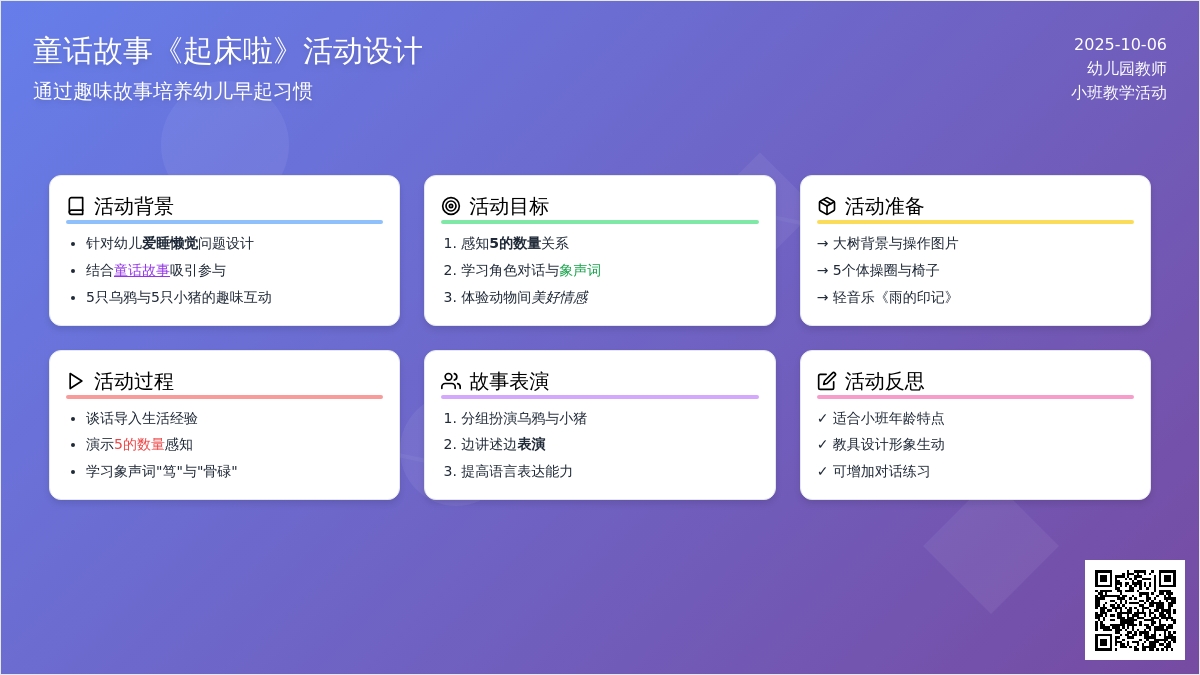Select the 轻音乐《雨的印记》 list item
The width and height of the screenshot is (1200, 675).
click(894, 297)
